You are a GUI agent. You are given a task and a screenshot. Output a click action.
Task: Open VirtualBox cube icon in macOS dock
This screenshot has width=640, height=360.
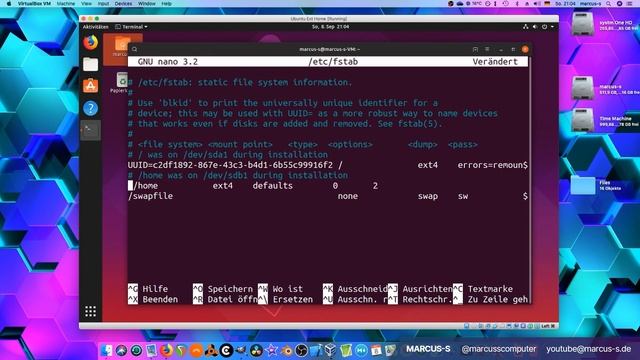(330, 350)
